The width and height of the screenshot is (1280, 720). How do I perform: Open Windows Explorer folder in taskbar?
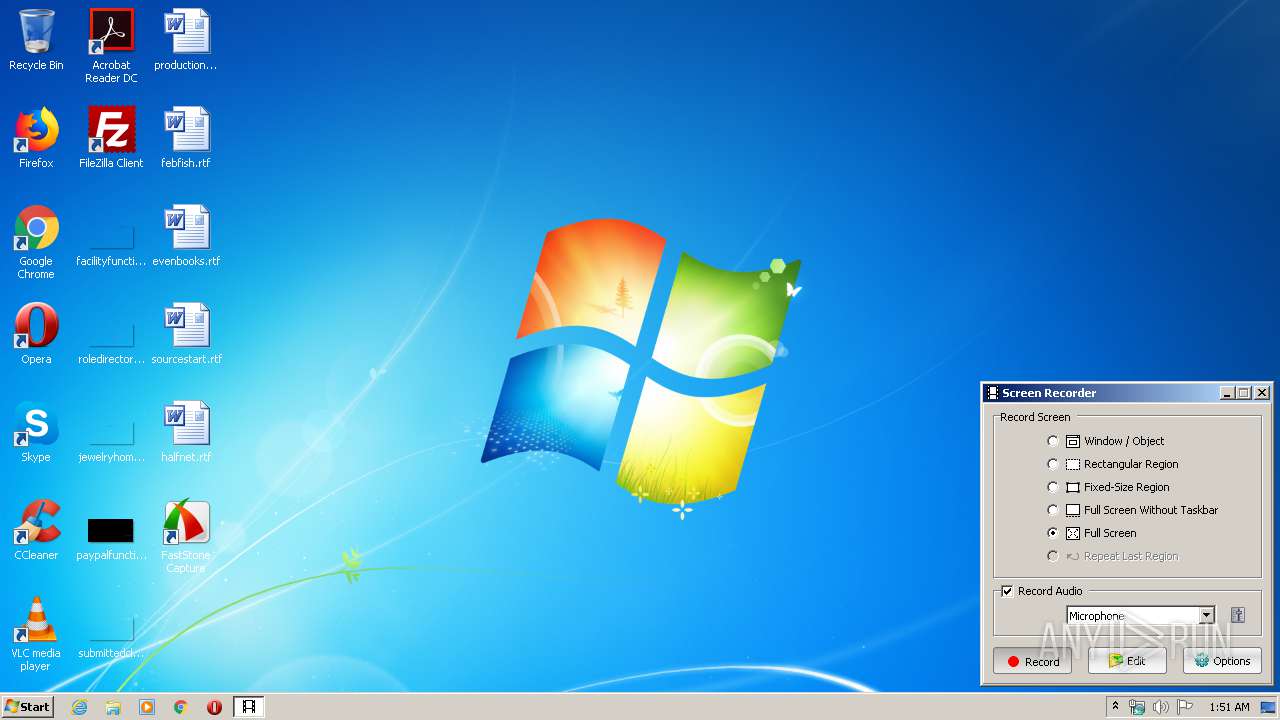point(113,707)
